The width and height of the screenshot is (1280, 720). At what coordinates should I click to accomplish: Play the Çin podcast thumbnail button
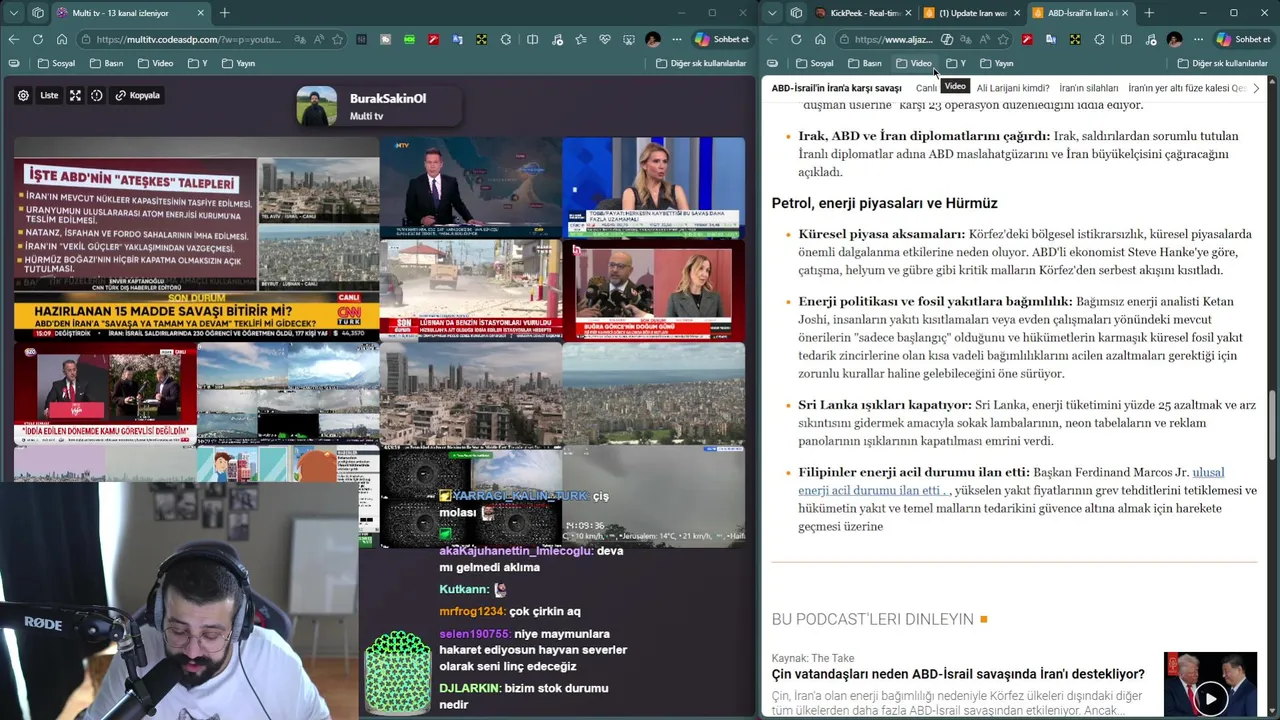coord(1210,699)
